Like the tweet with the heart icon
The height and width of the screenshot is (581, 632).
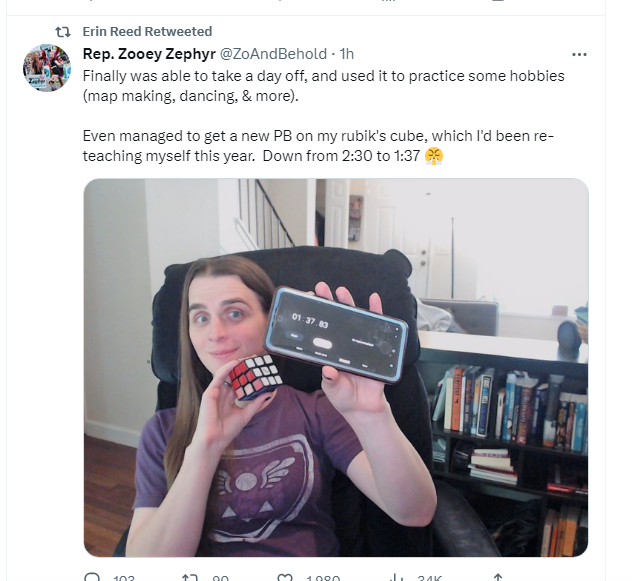285,577
